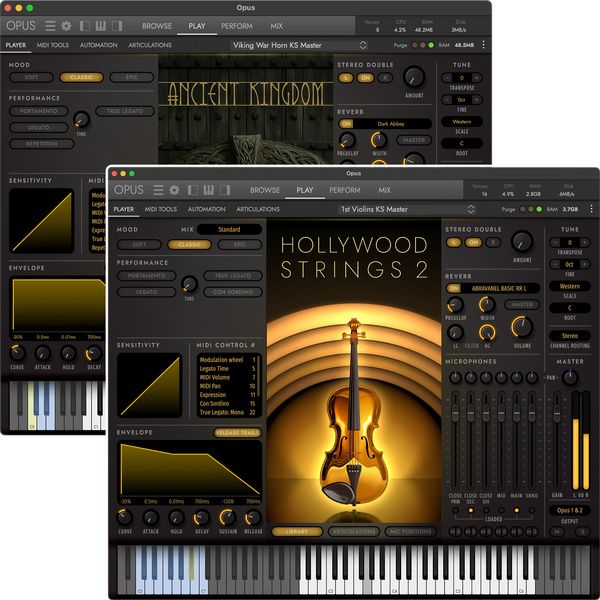The width and height of the screenshot is (600, 600).
Task: Enable the Close Sec microphone loaded indicator
Action: point(471,510)
